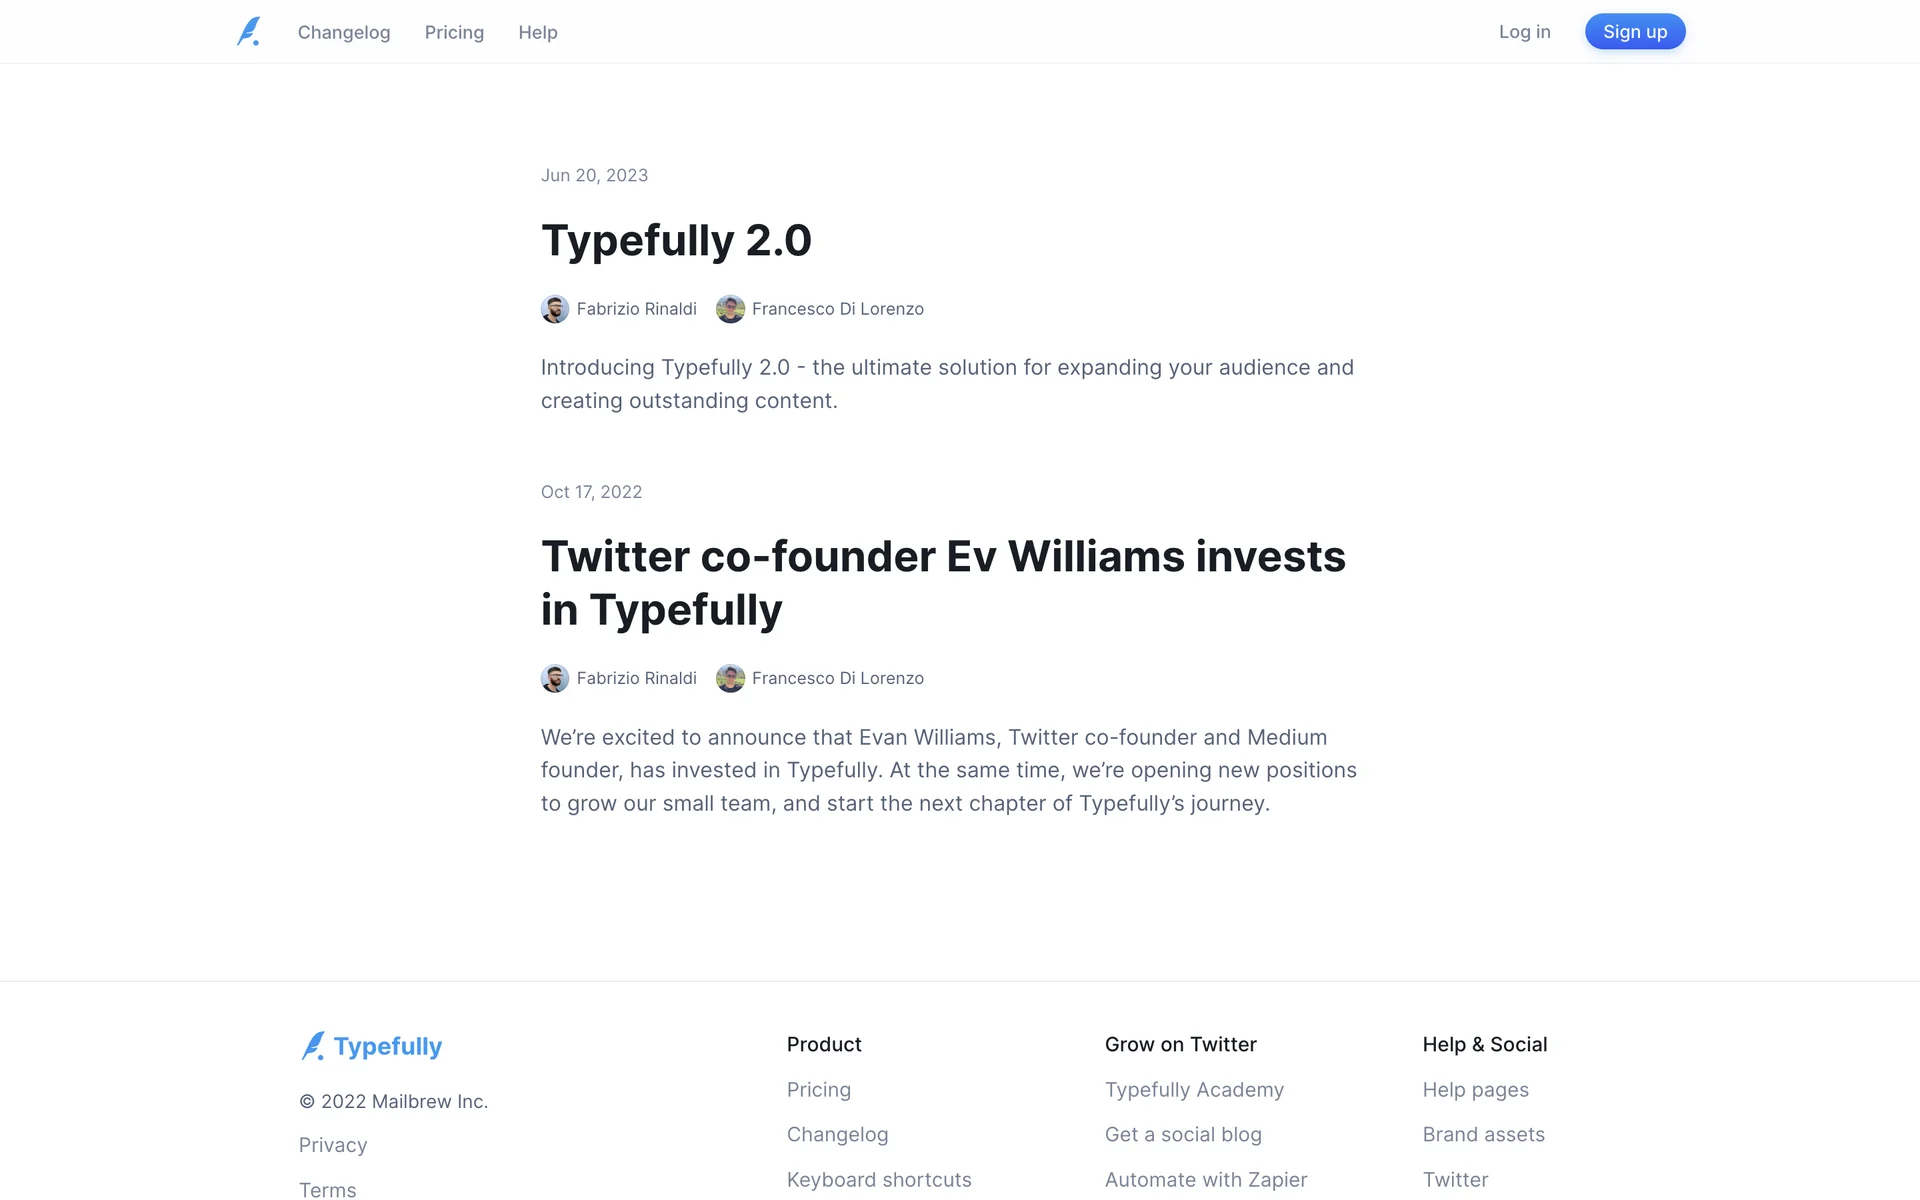The width and height of the screenshot is (1920, 1200).
Task: Click Fabrizio Rinaldi's avatar under Typefully 2.0
Action: pyautogui.click(x=555, y=309)
